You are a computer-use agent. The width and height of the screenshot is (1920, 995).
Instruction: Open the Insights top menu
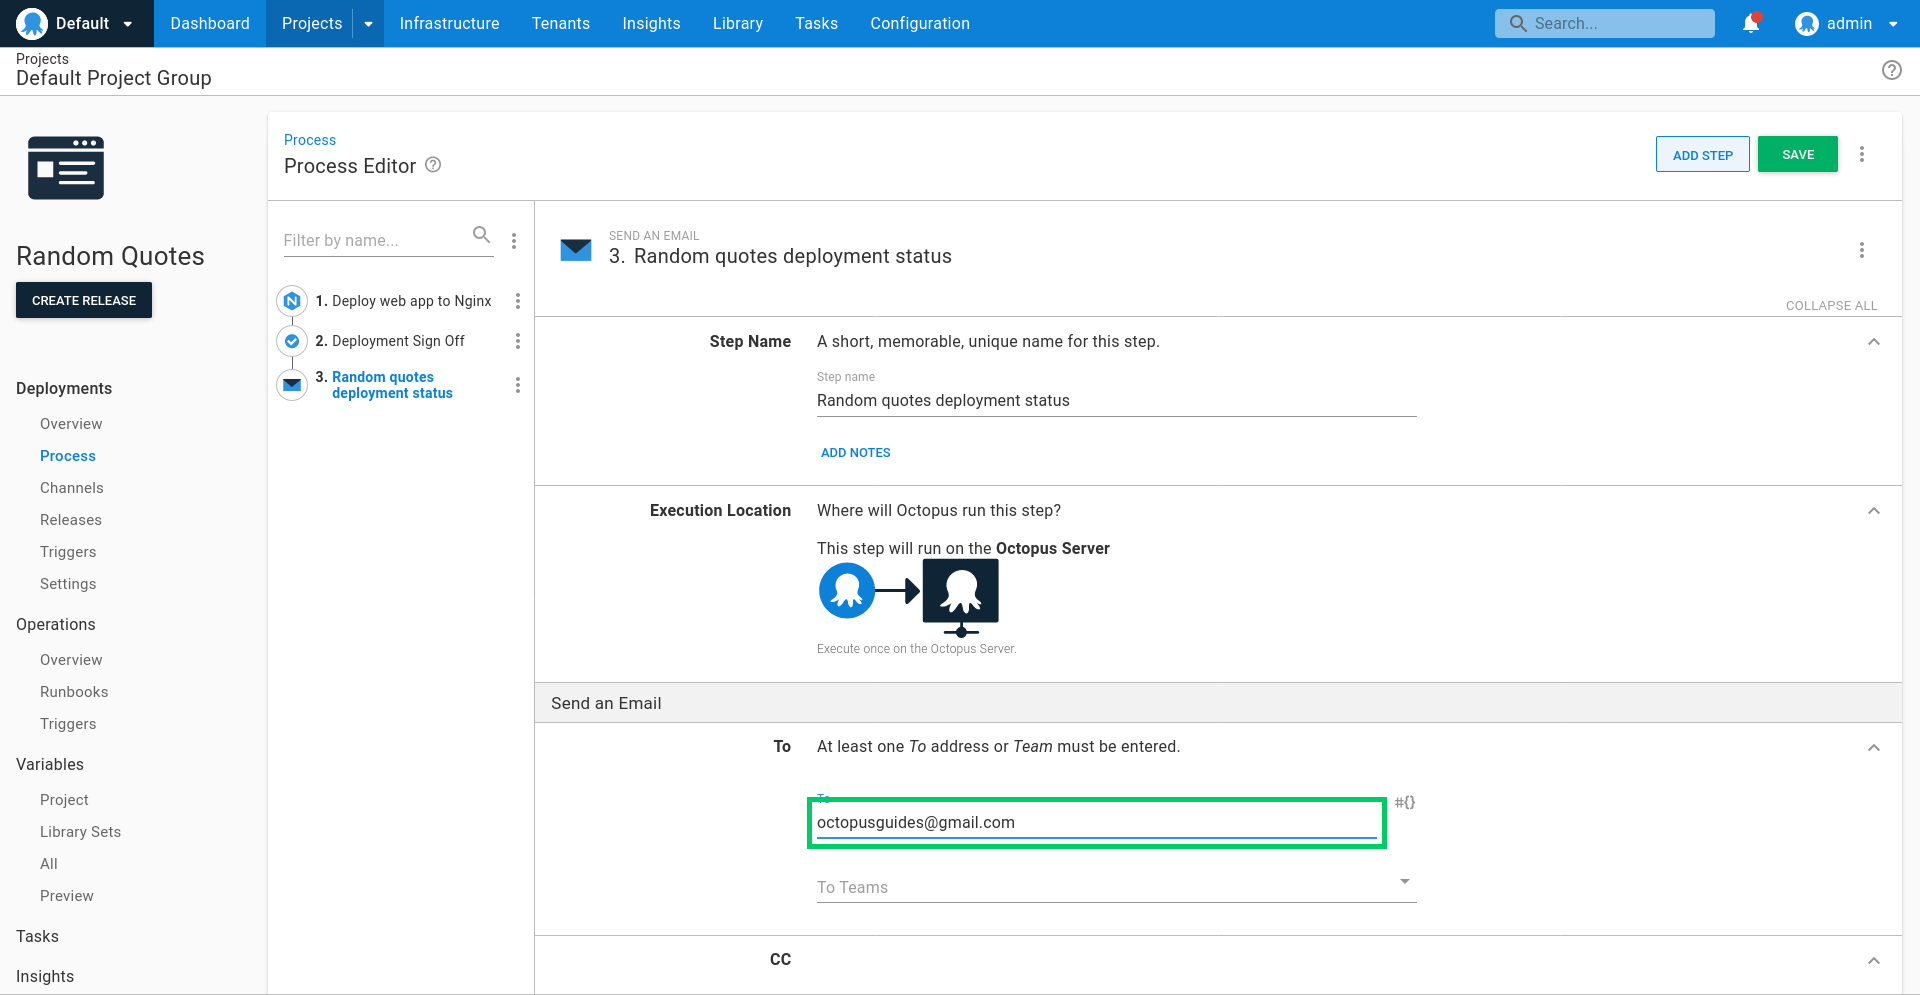(651, 23)
